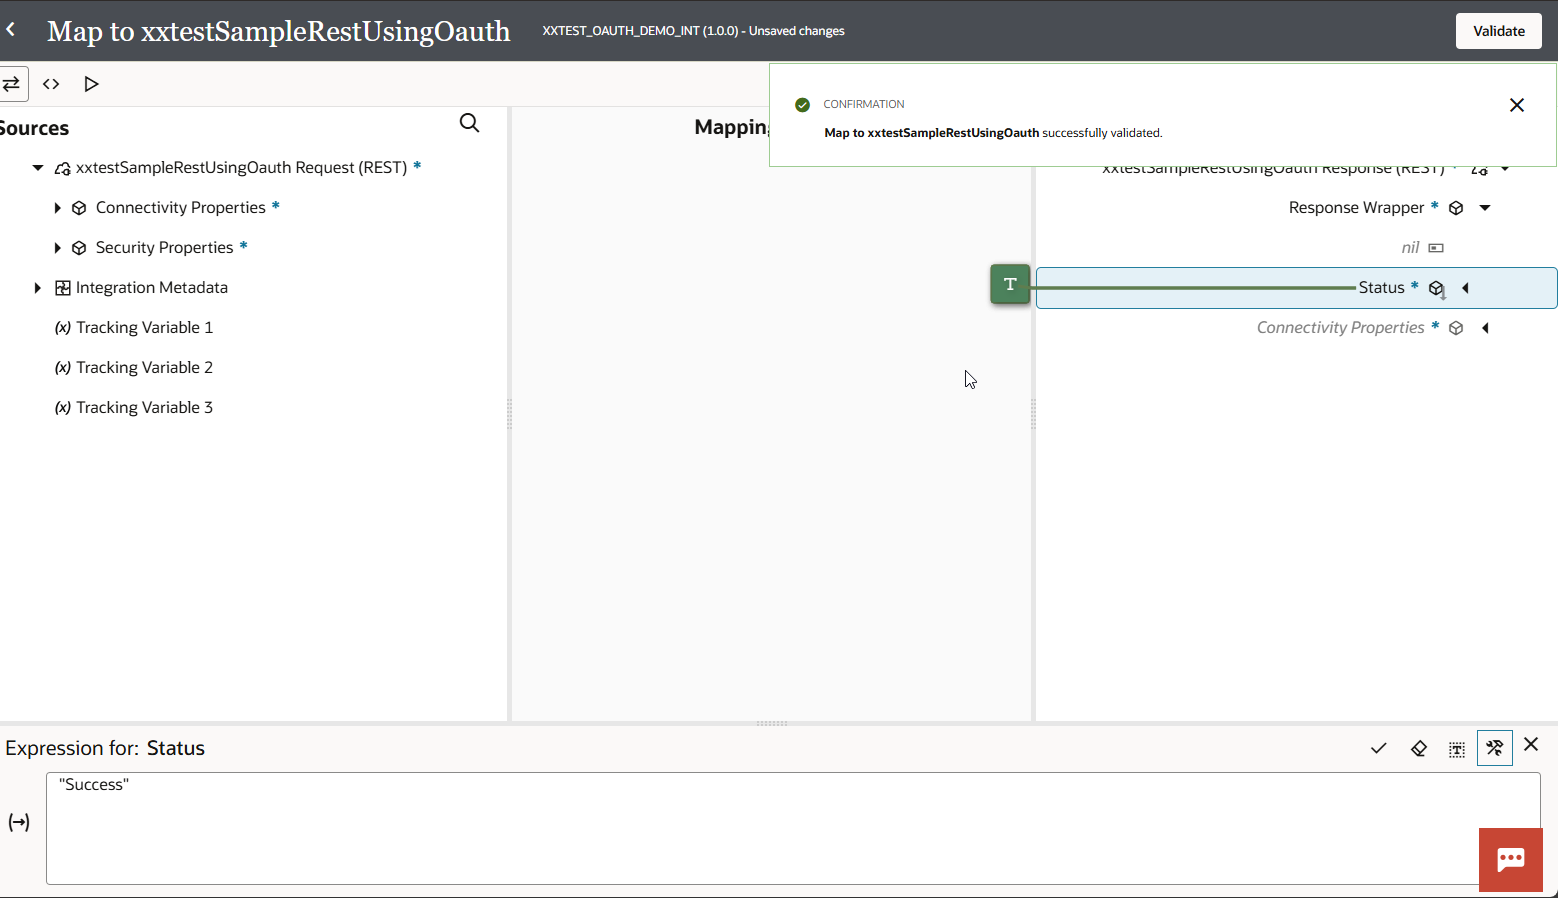1558x898 pixels.
Task: Collapse the xxtestSampleRestUsingOauth Request (REST) node
Action: pyautogui.click(x=37, y=168)
